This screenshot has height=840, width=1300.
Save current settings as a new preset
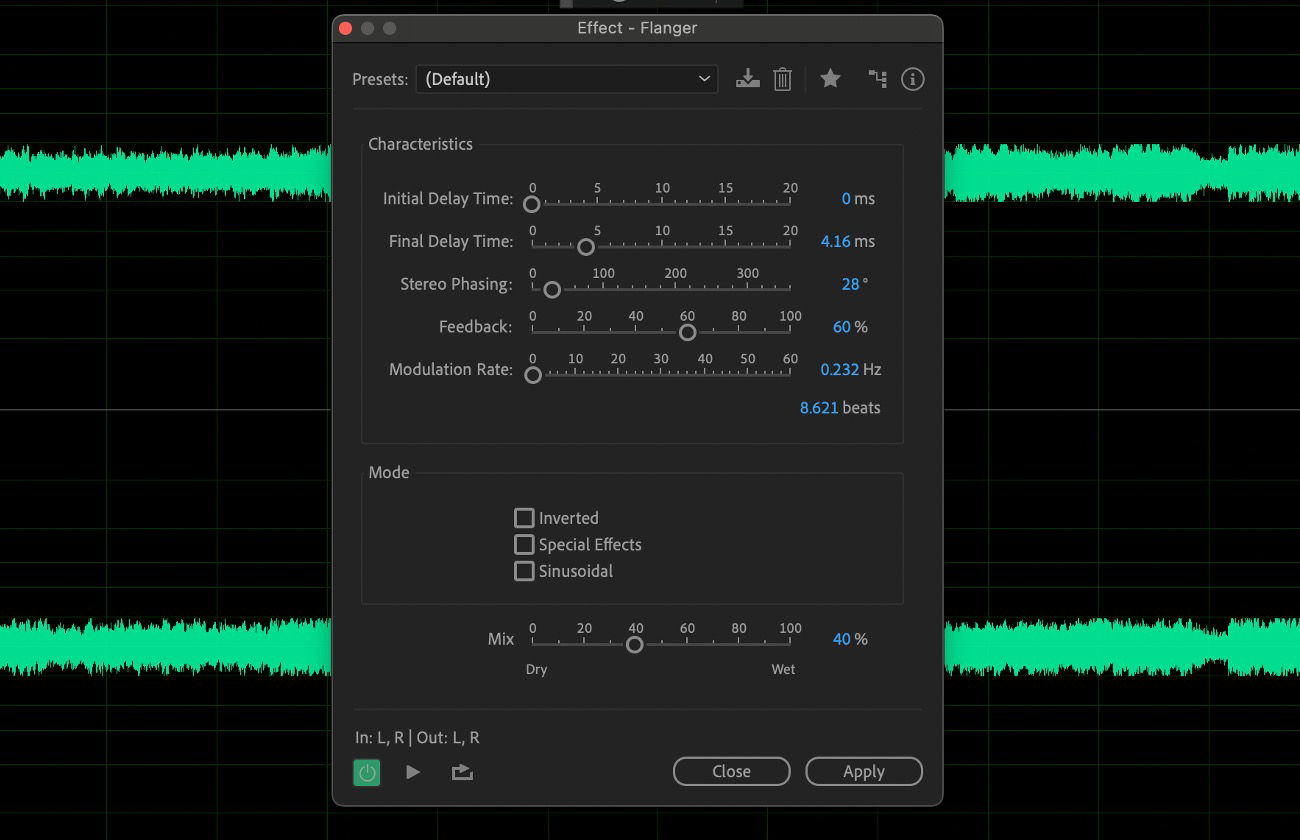coord(747,78)
